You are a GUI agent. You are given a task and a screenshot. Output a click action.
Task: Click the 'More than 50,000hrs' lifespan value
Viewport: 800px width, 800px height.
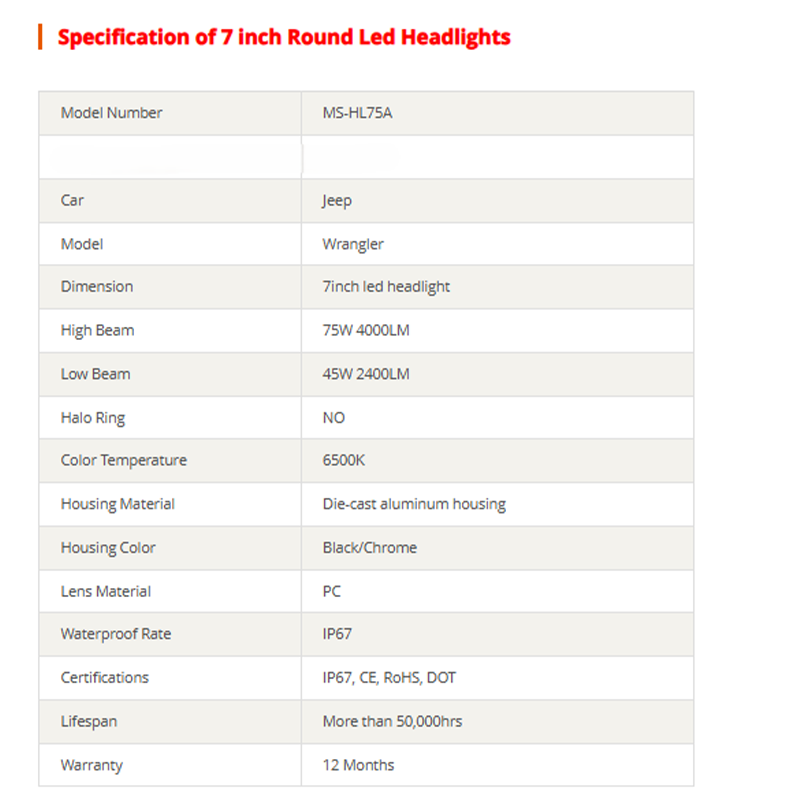(392, 721)
